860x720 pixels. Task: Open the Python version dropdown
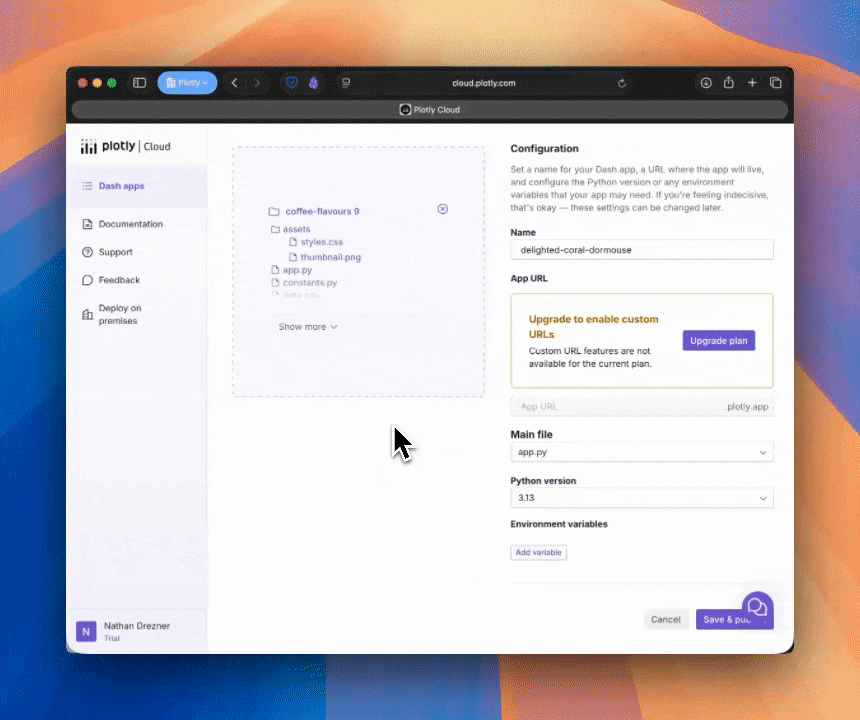tap(641, 498)
